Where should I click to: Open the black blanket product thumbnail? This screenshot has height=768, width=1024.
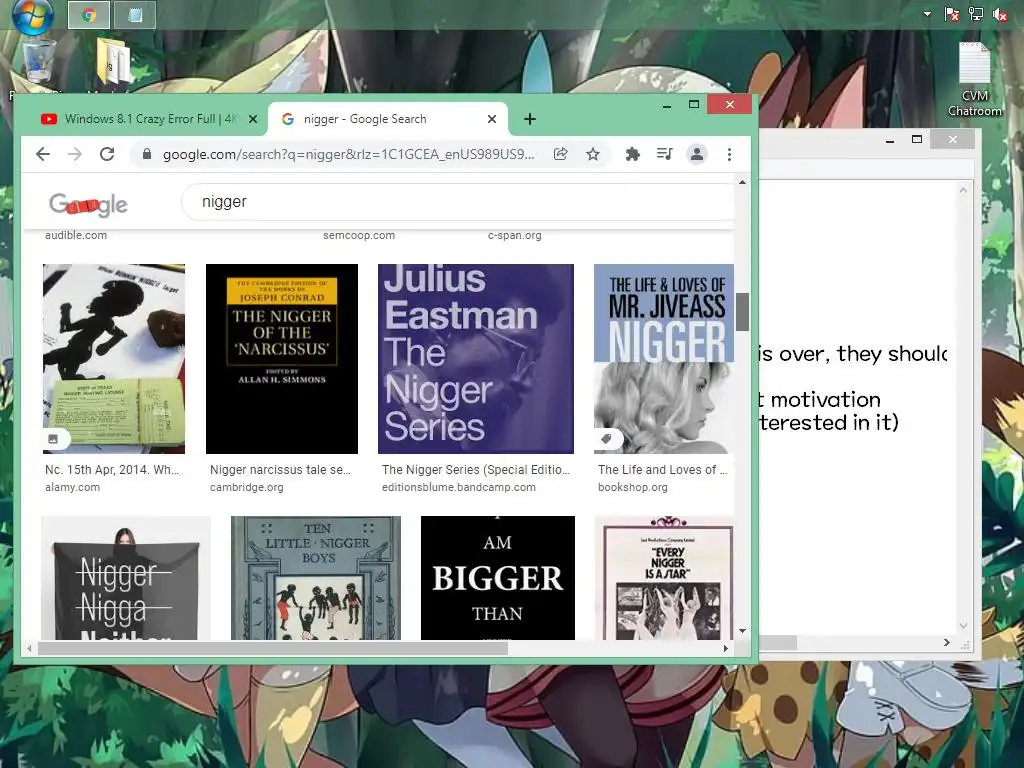pyautogui.click(x=125, y=578)
